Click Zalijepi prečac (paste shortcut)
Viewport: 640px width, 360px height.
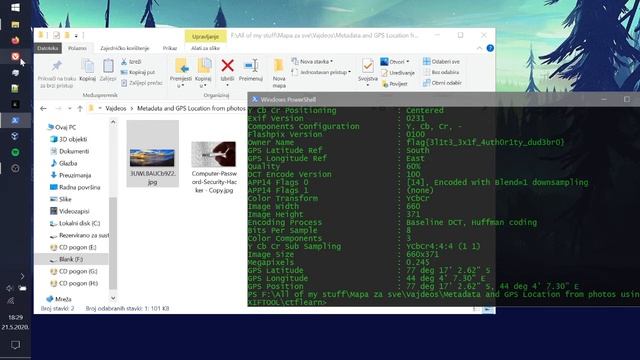coord(142,83)
